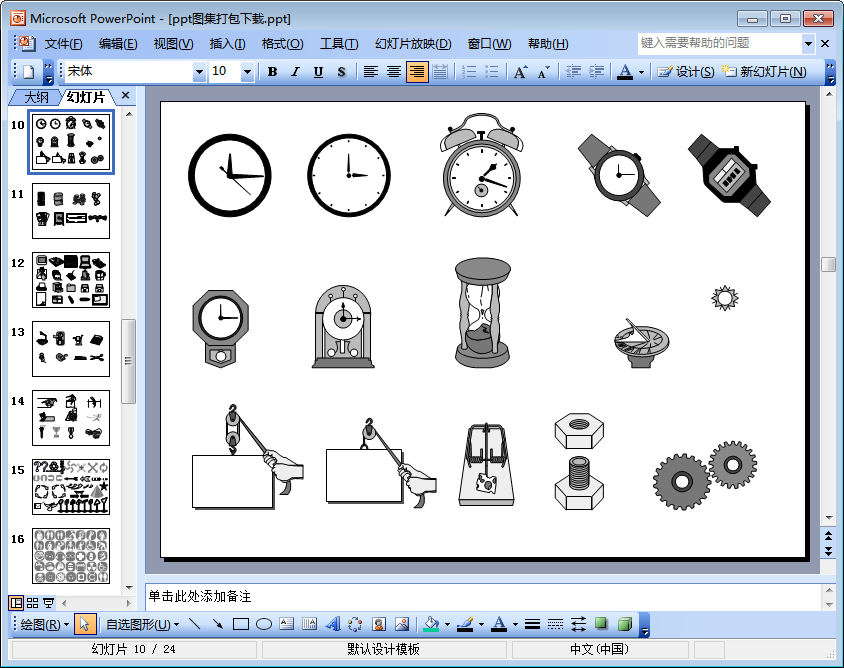
Task: Apply bulleted list icon
Action: point(491,72)
